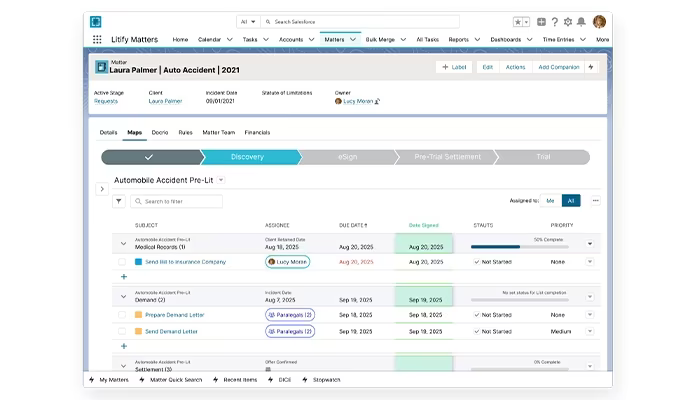Open the All search scope dropdown
This screenshot has width=700, height=400.
click(x=248, y=21)
